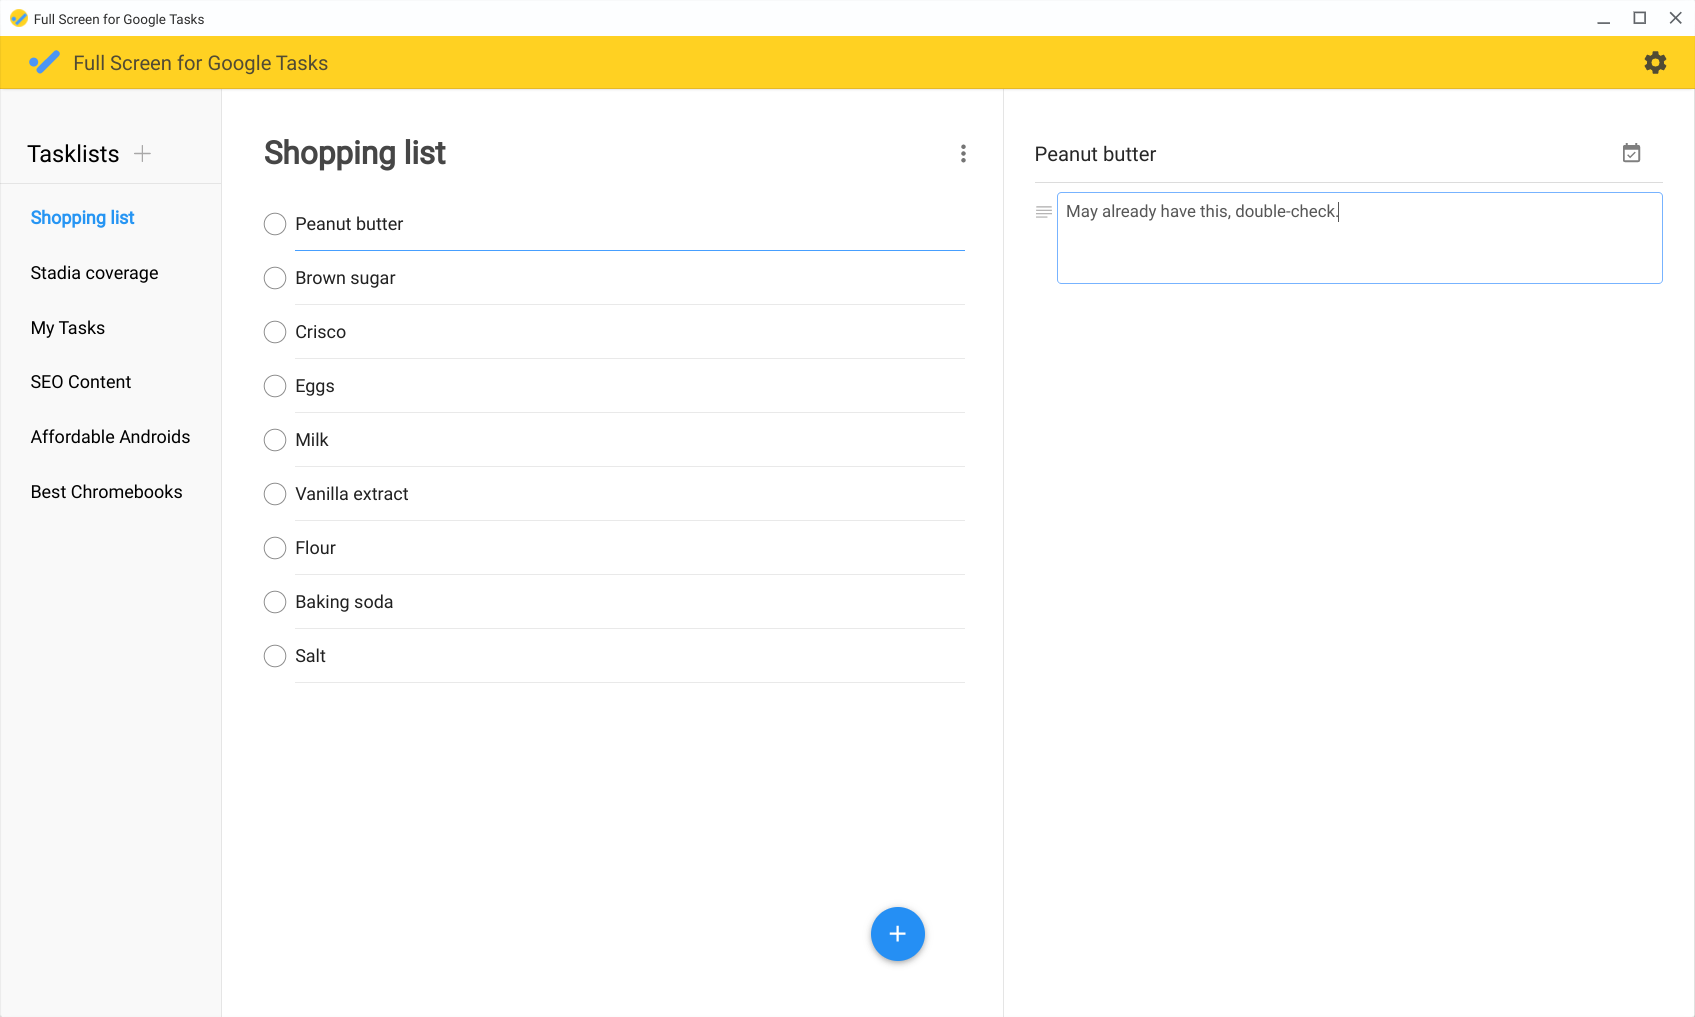Add a new tasklist with plus icon

[x=143, y=154]
